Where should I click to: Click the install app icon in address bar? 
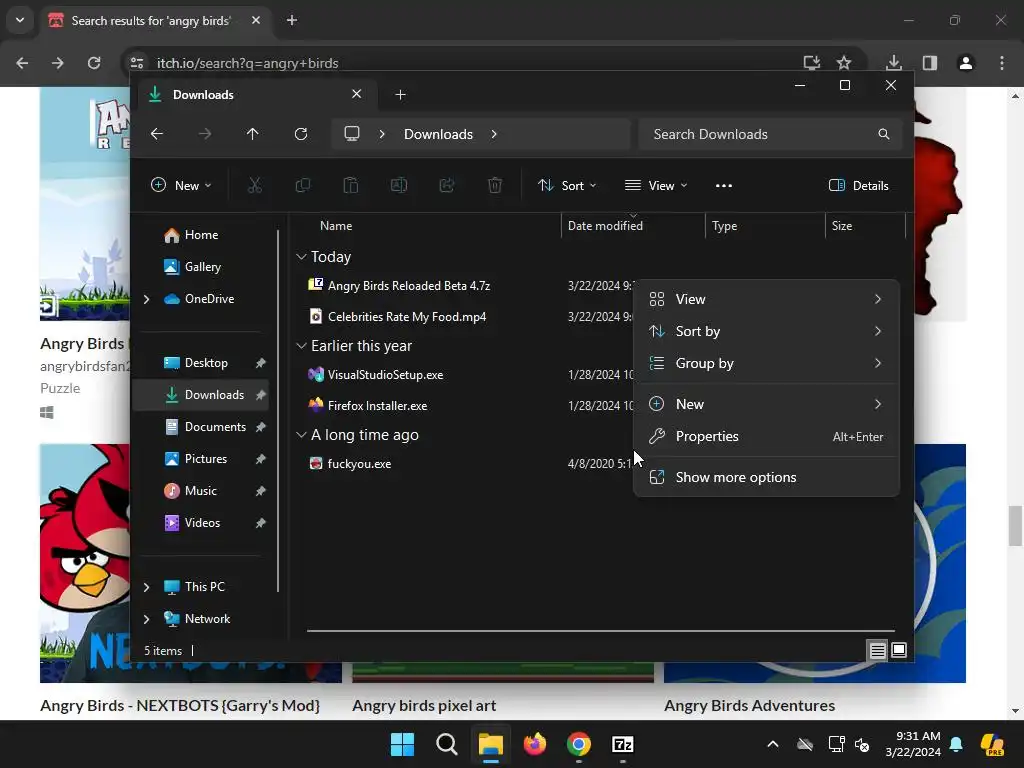click(812, 63)
